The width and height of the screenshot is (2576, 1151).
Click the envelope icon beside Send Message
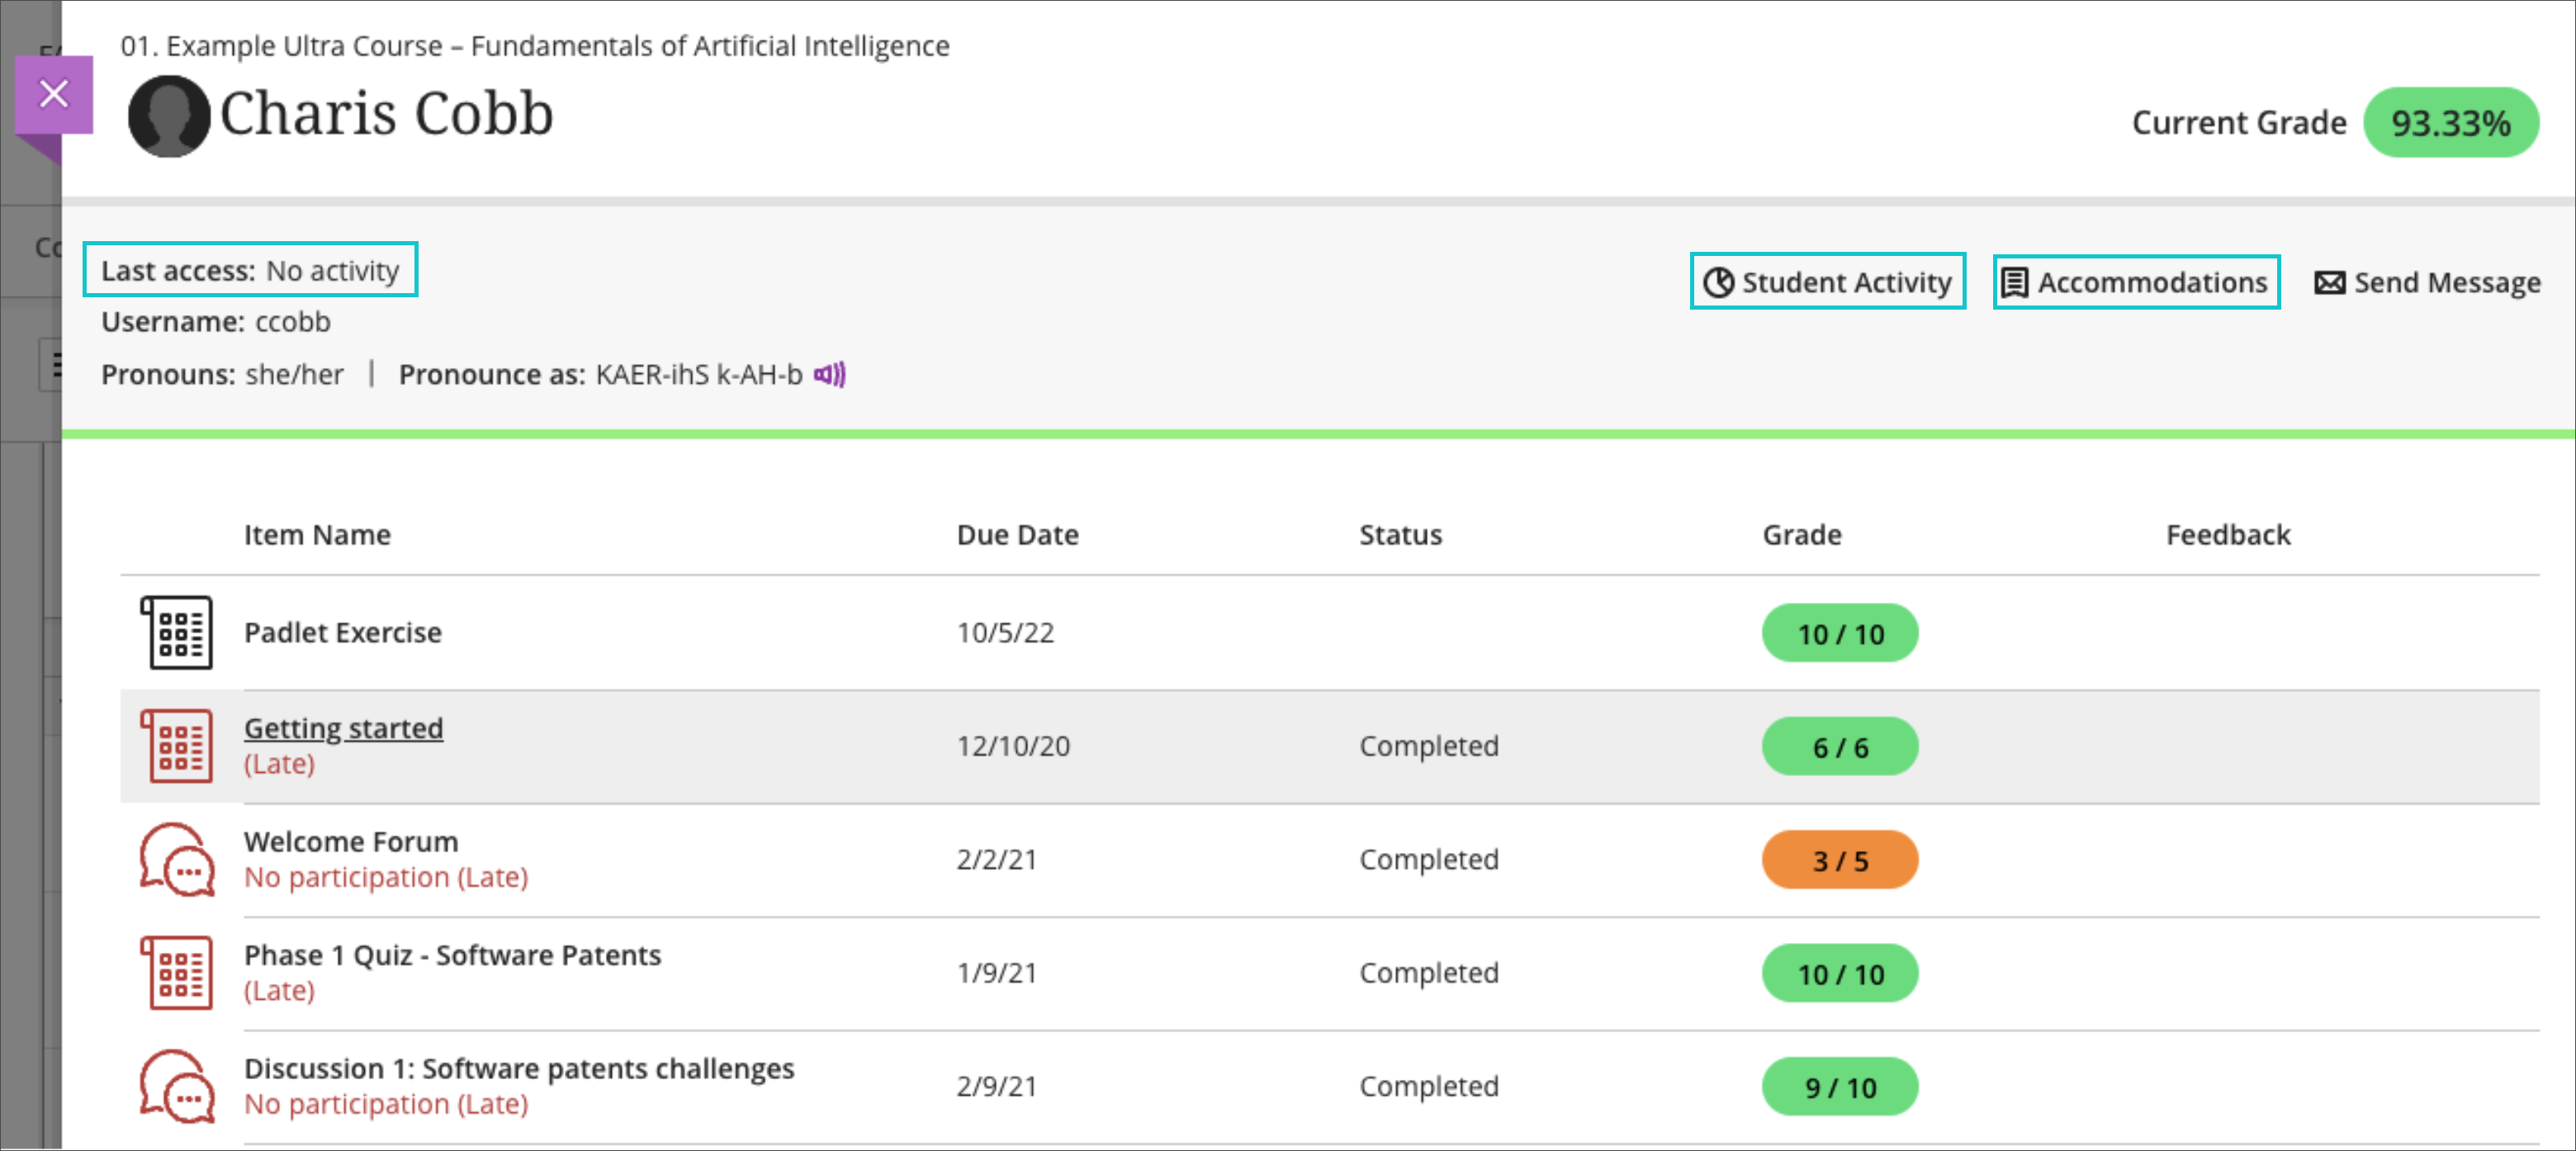2329,283
